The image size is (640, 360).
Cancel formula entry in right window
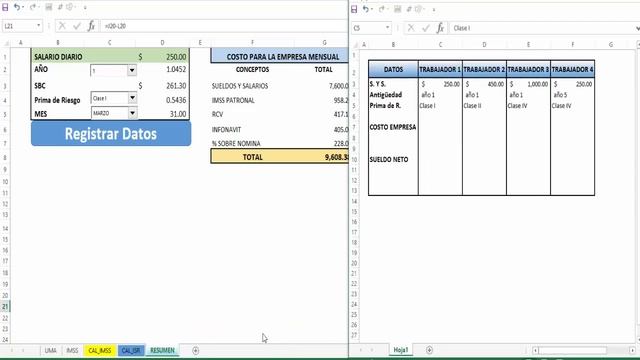point(411,28)
